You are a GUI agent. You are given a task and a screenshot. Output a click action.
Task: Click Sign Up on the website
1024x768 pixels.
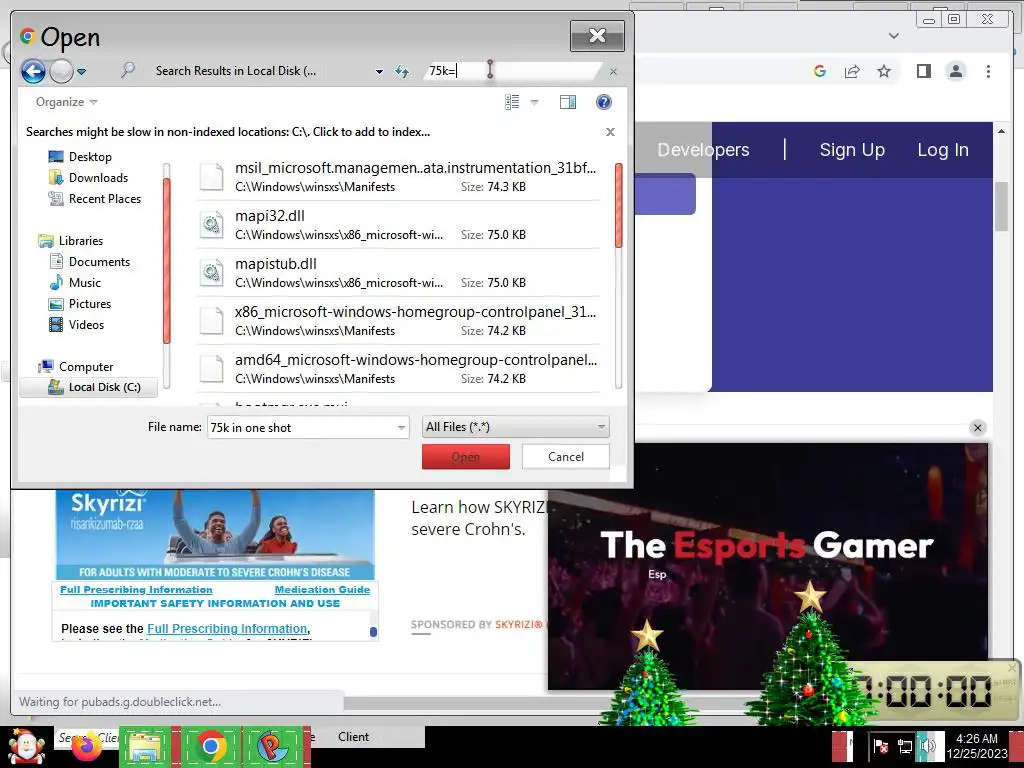coord(852,150)
